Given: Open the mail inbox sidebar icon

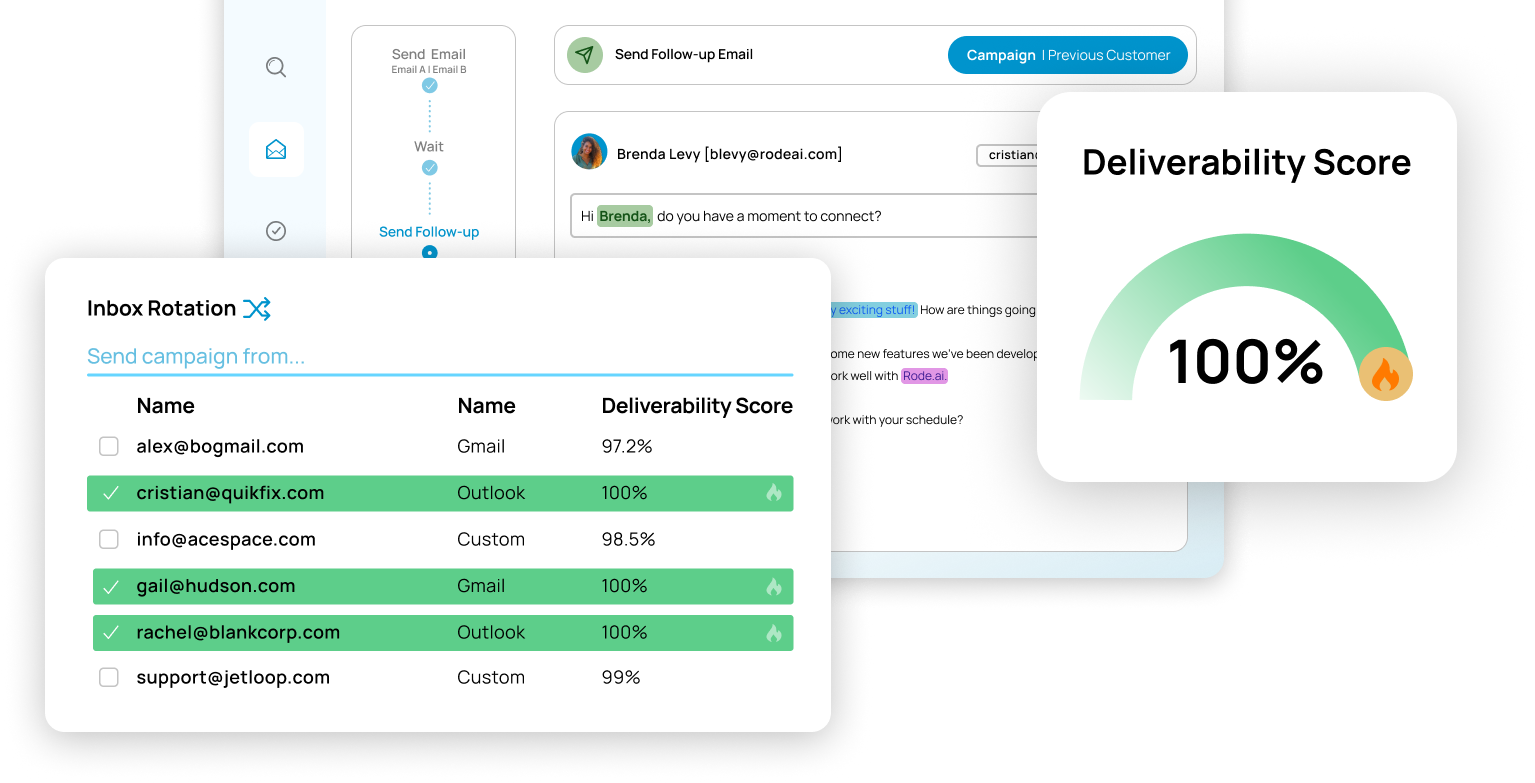Looking at the screenshot, I should pos(276,150).
